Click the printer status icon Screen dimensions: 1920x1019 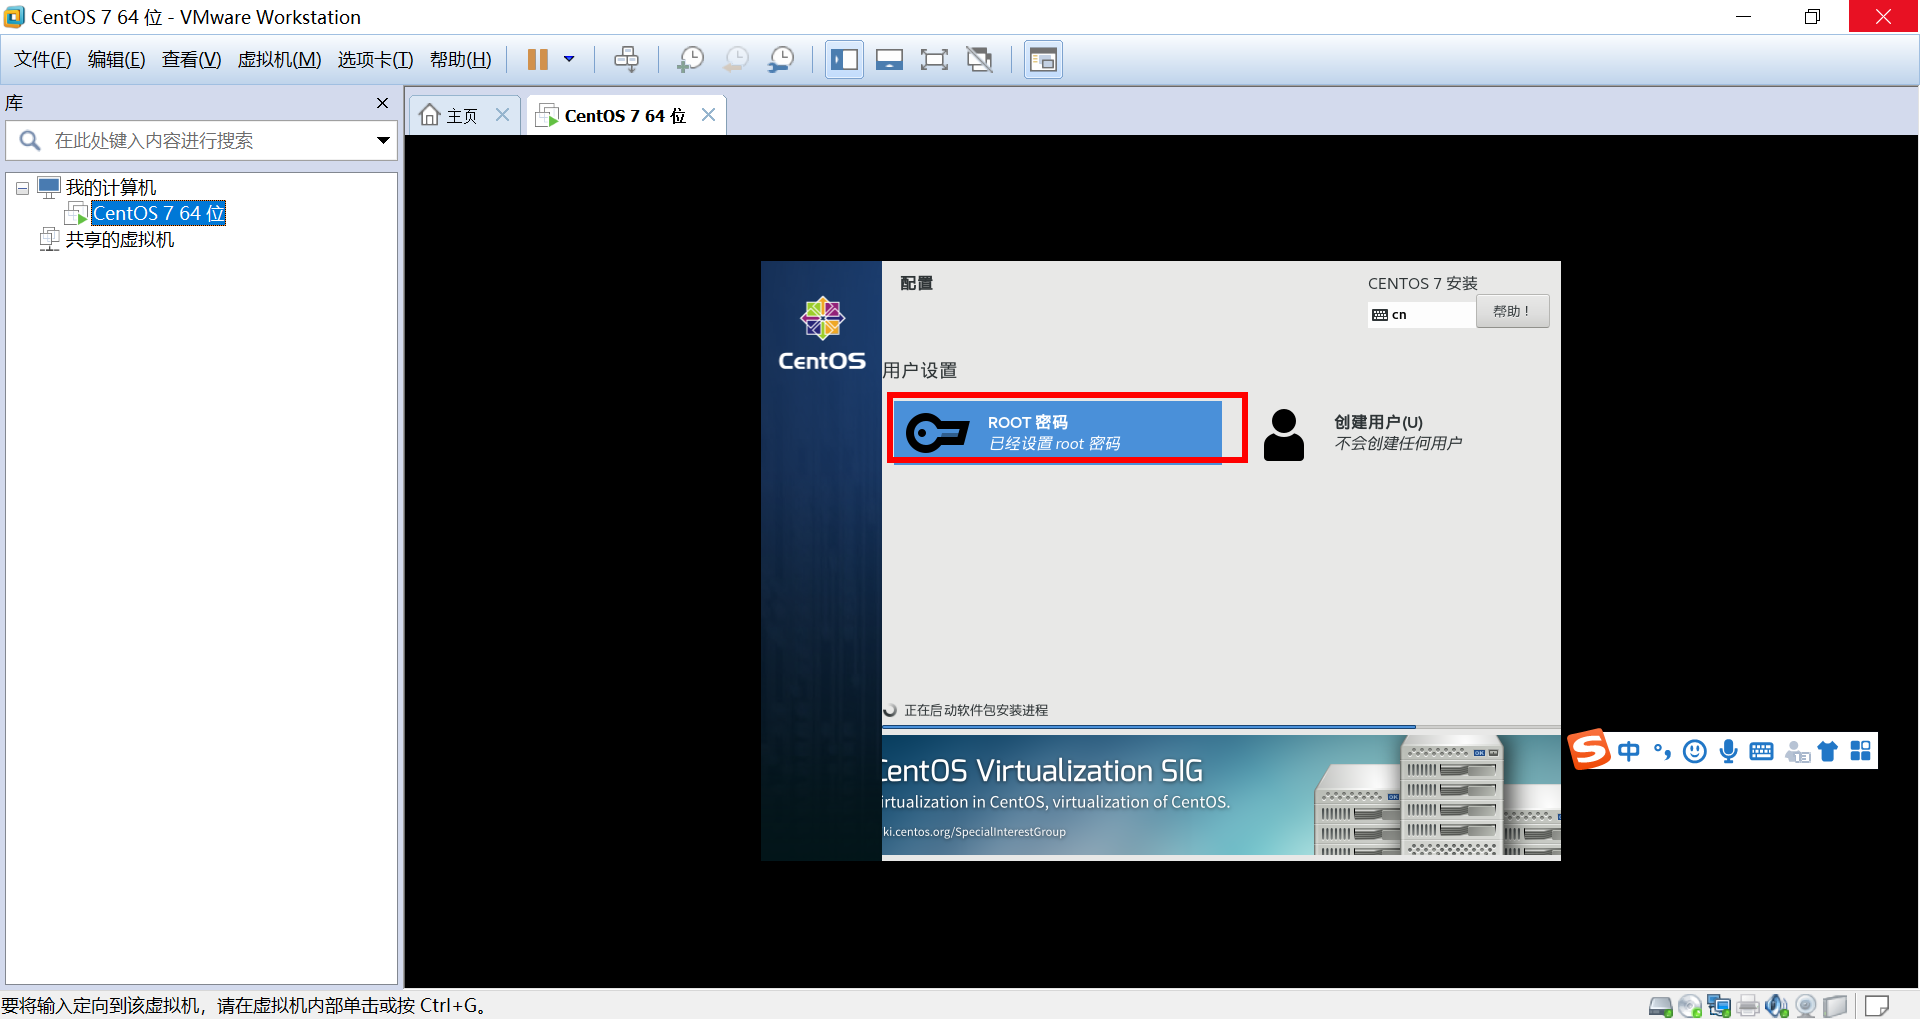1748,1006
